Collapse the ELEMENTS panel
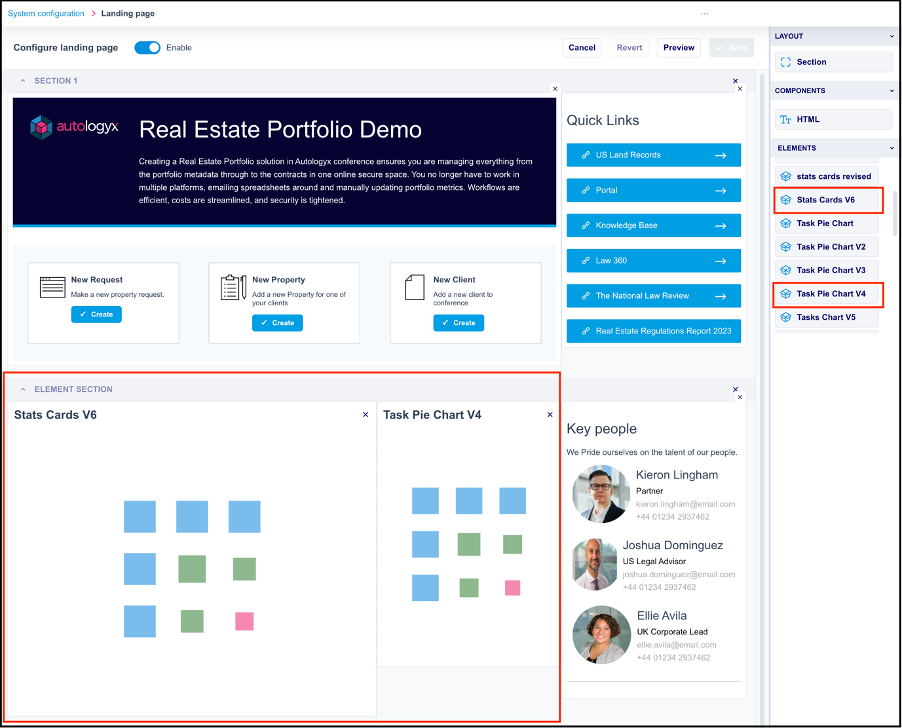 click(x=892, y=148)
